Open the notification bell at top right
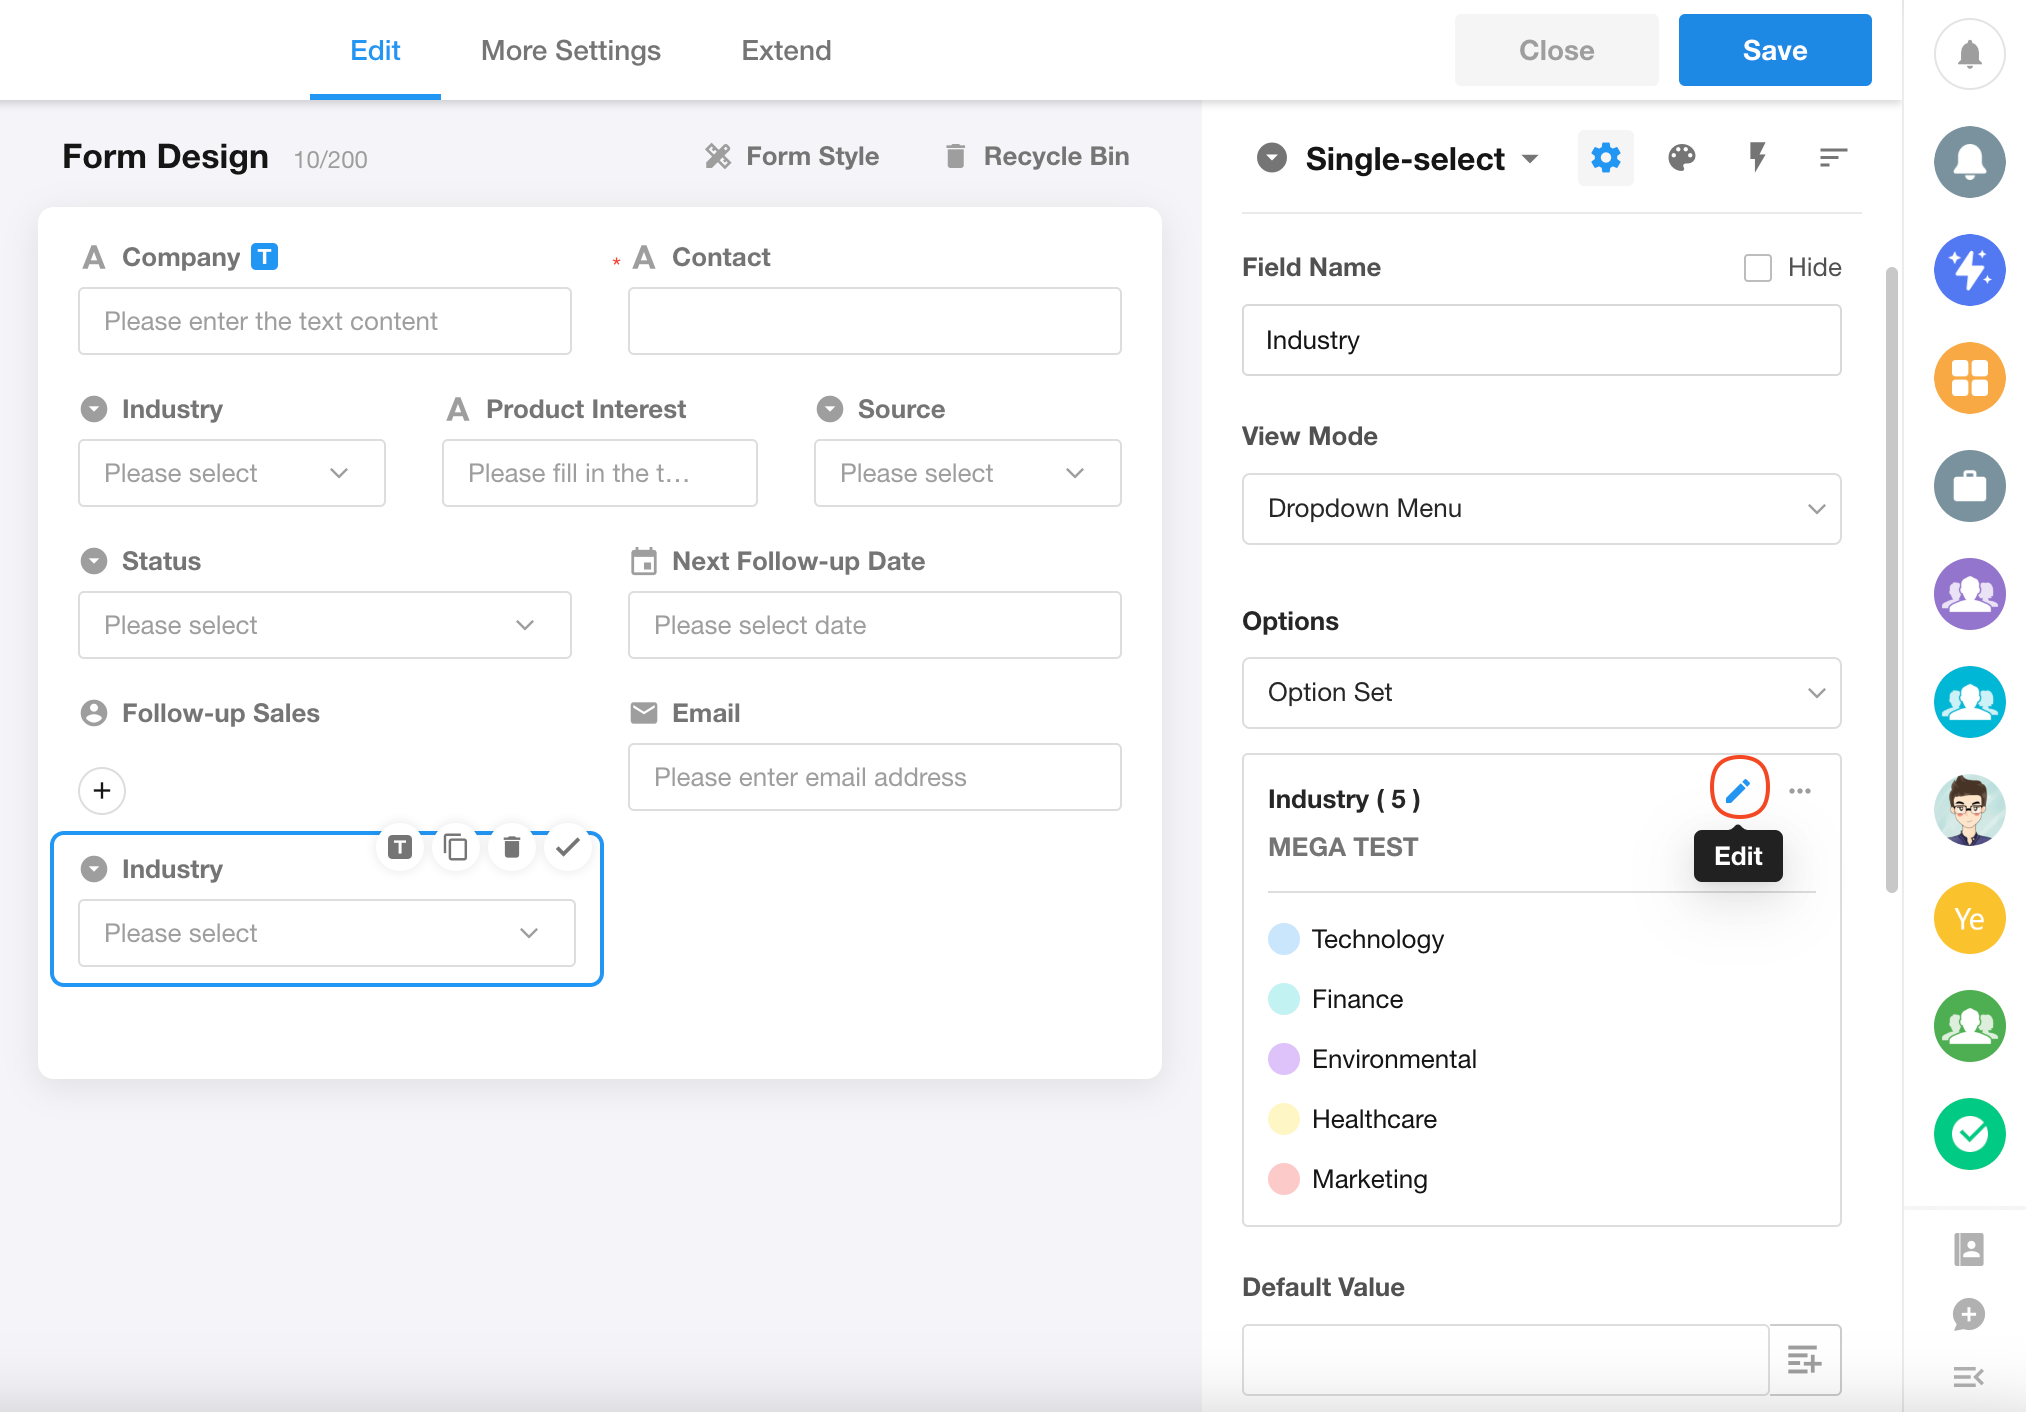The image size is (2026, 1412). pos(1969,53)
